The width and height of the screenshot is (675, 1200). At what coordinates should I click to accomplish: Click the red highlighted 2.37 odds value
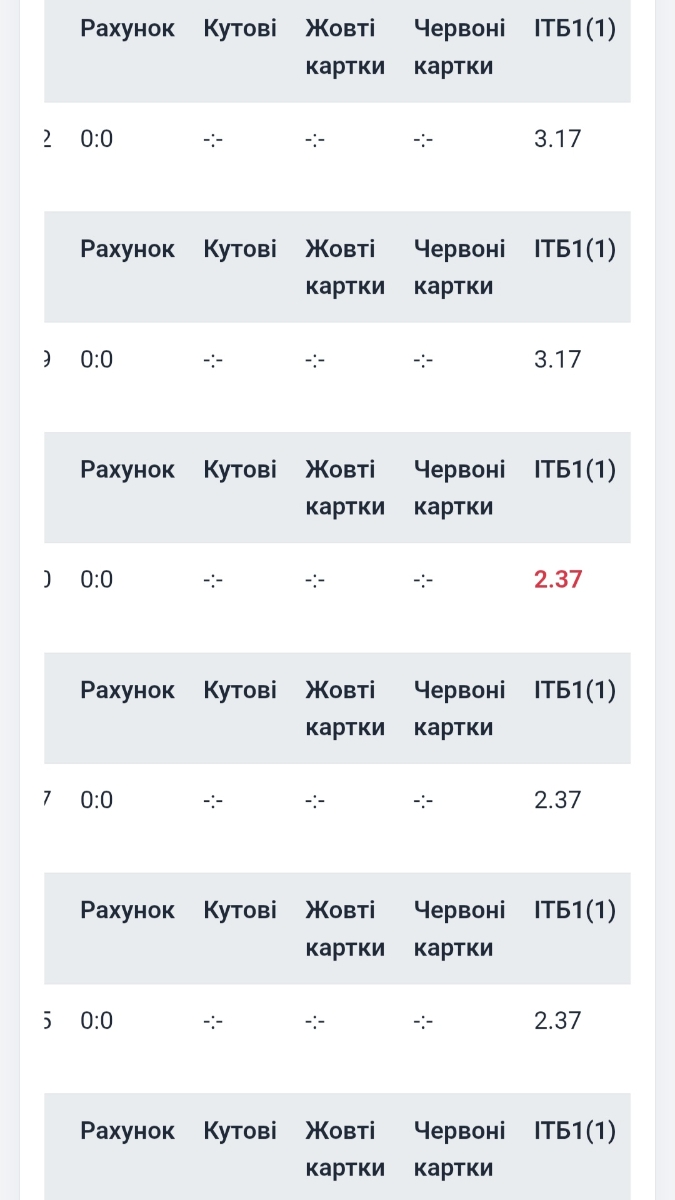point(557,579)
